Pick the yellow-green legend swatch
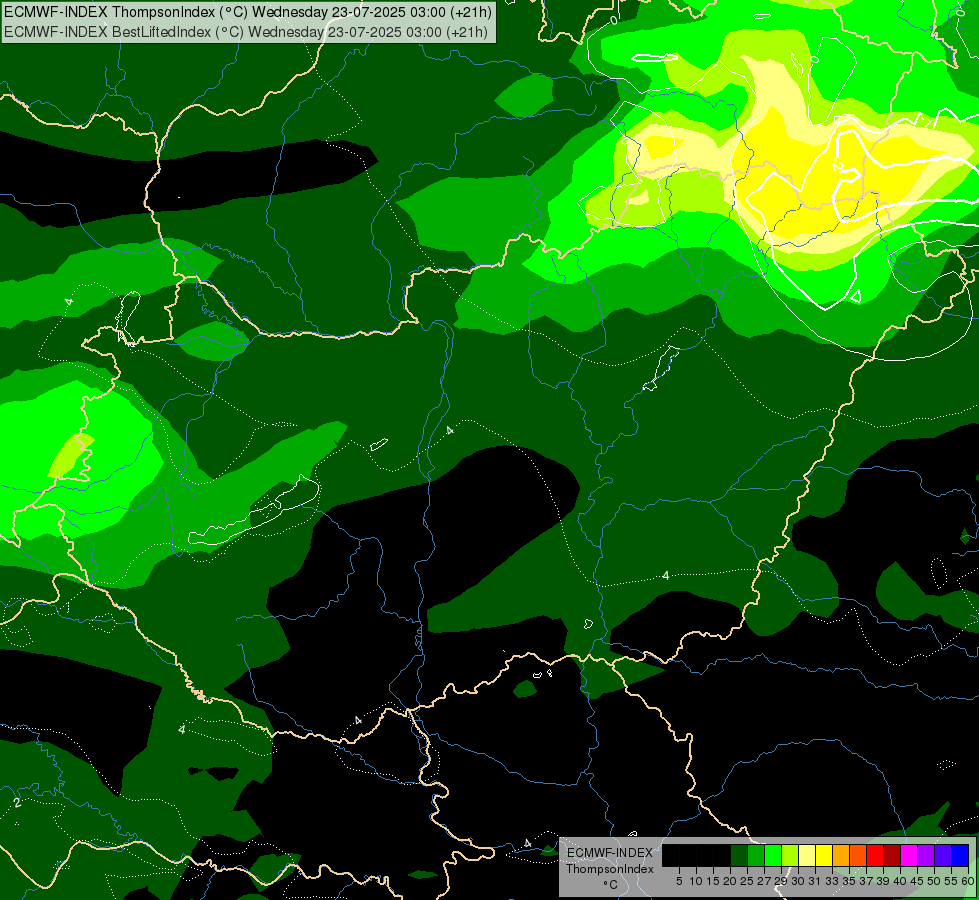 (790, 855)
